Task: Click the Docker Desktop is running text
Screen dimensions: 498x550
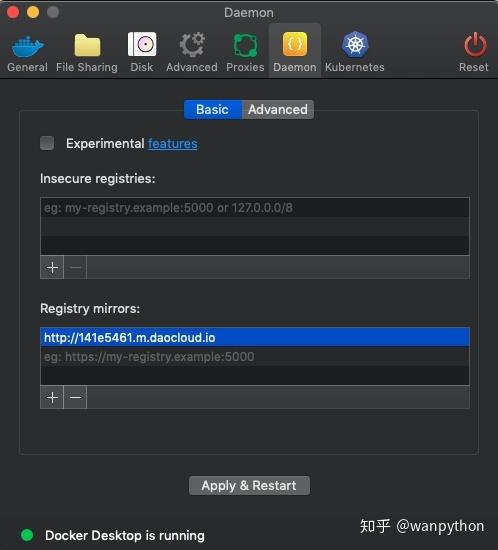Action: tap(125, 536)
